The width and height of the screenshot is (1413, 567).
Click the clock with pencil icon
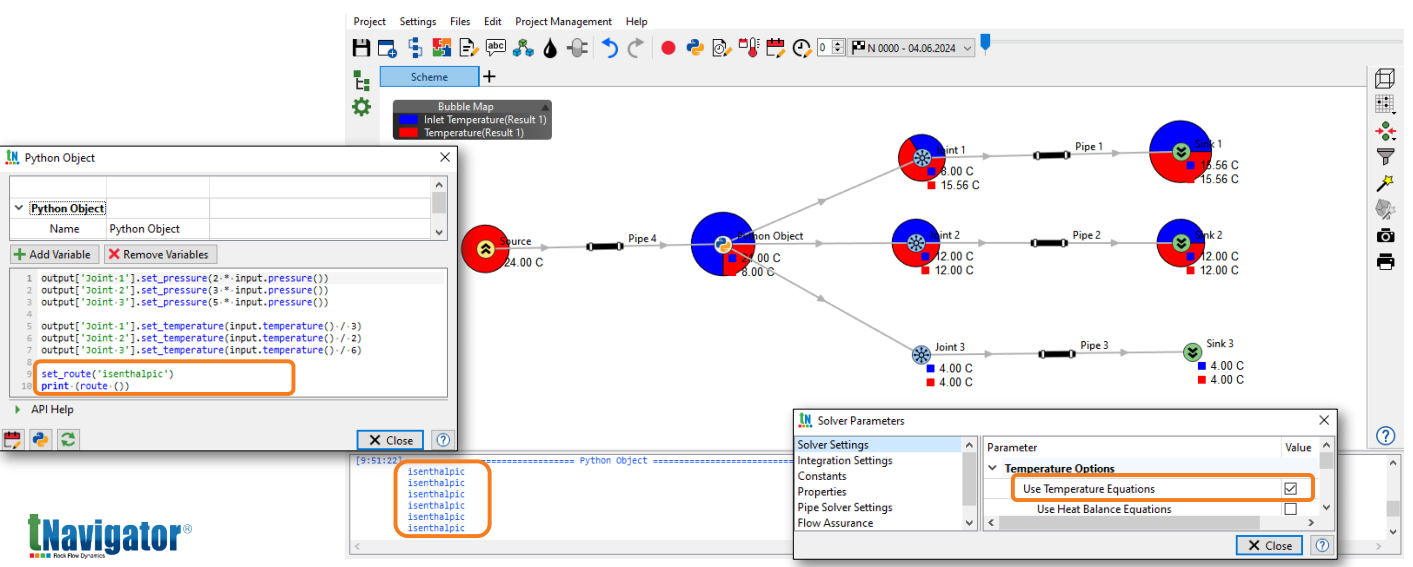pyautogui.click(x=802, y=48)
